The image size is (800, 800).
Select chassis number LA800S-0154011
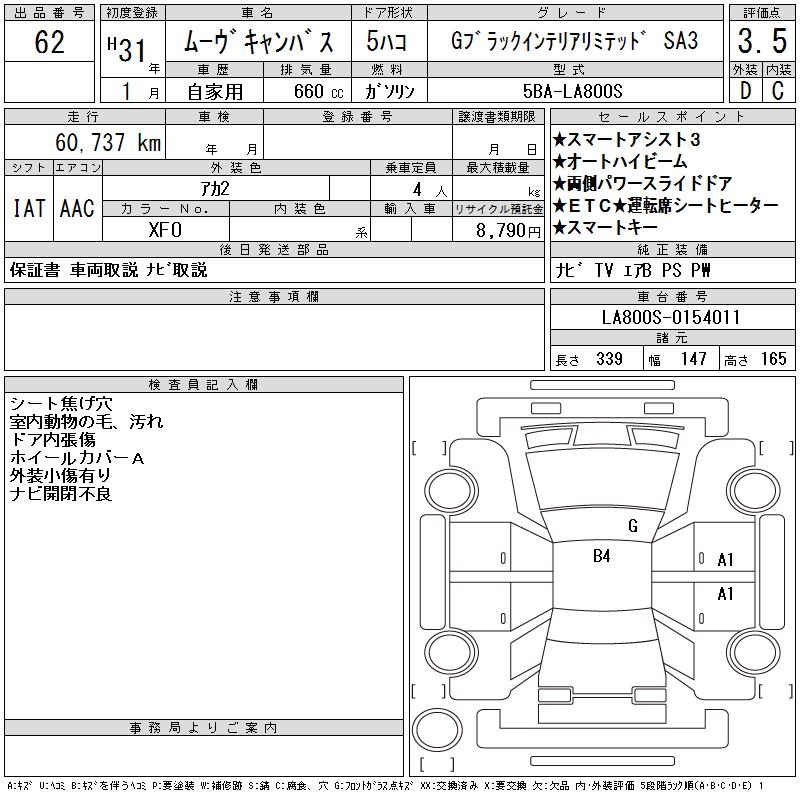point(671,317)
